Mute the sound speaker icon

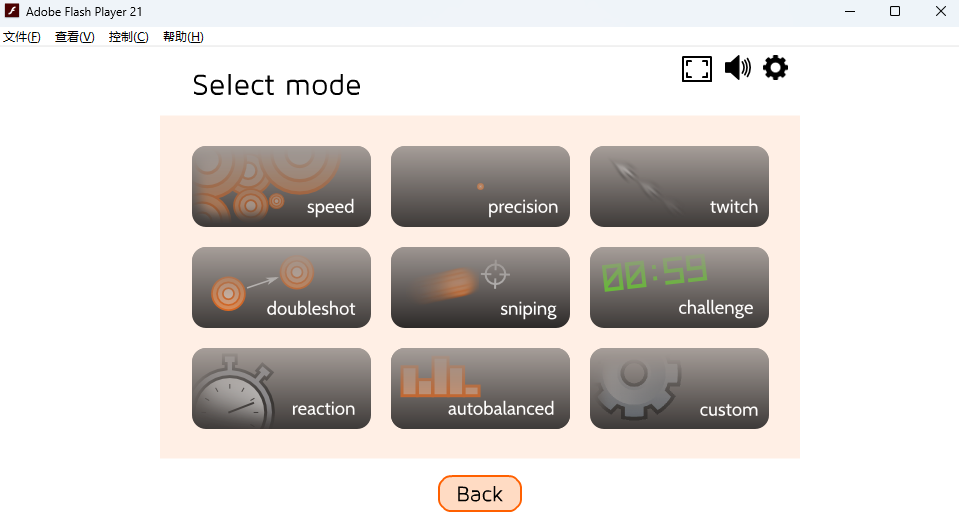click(737, 68)
